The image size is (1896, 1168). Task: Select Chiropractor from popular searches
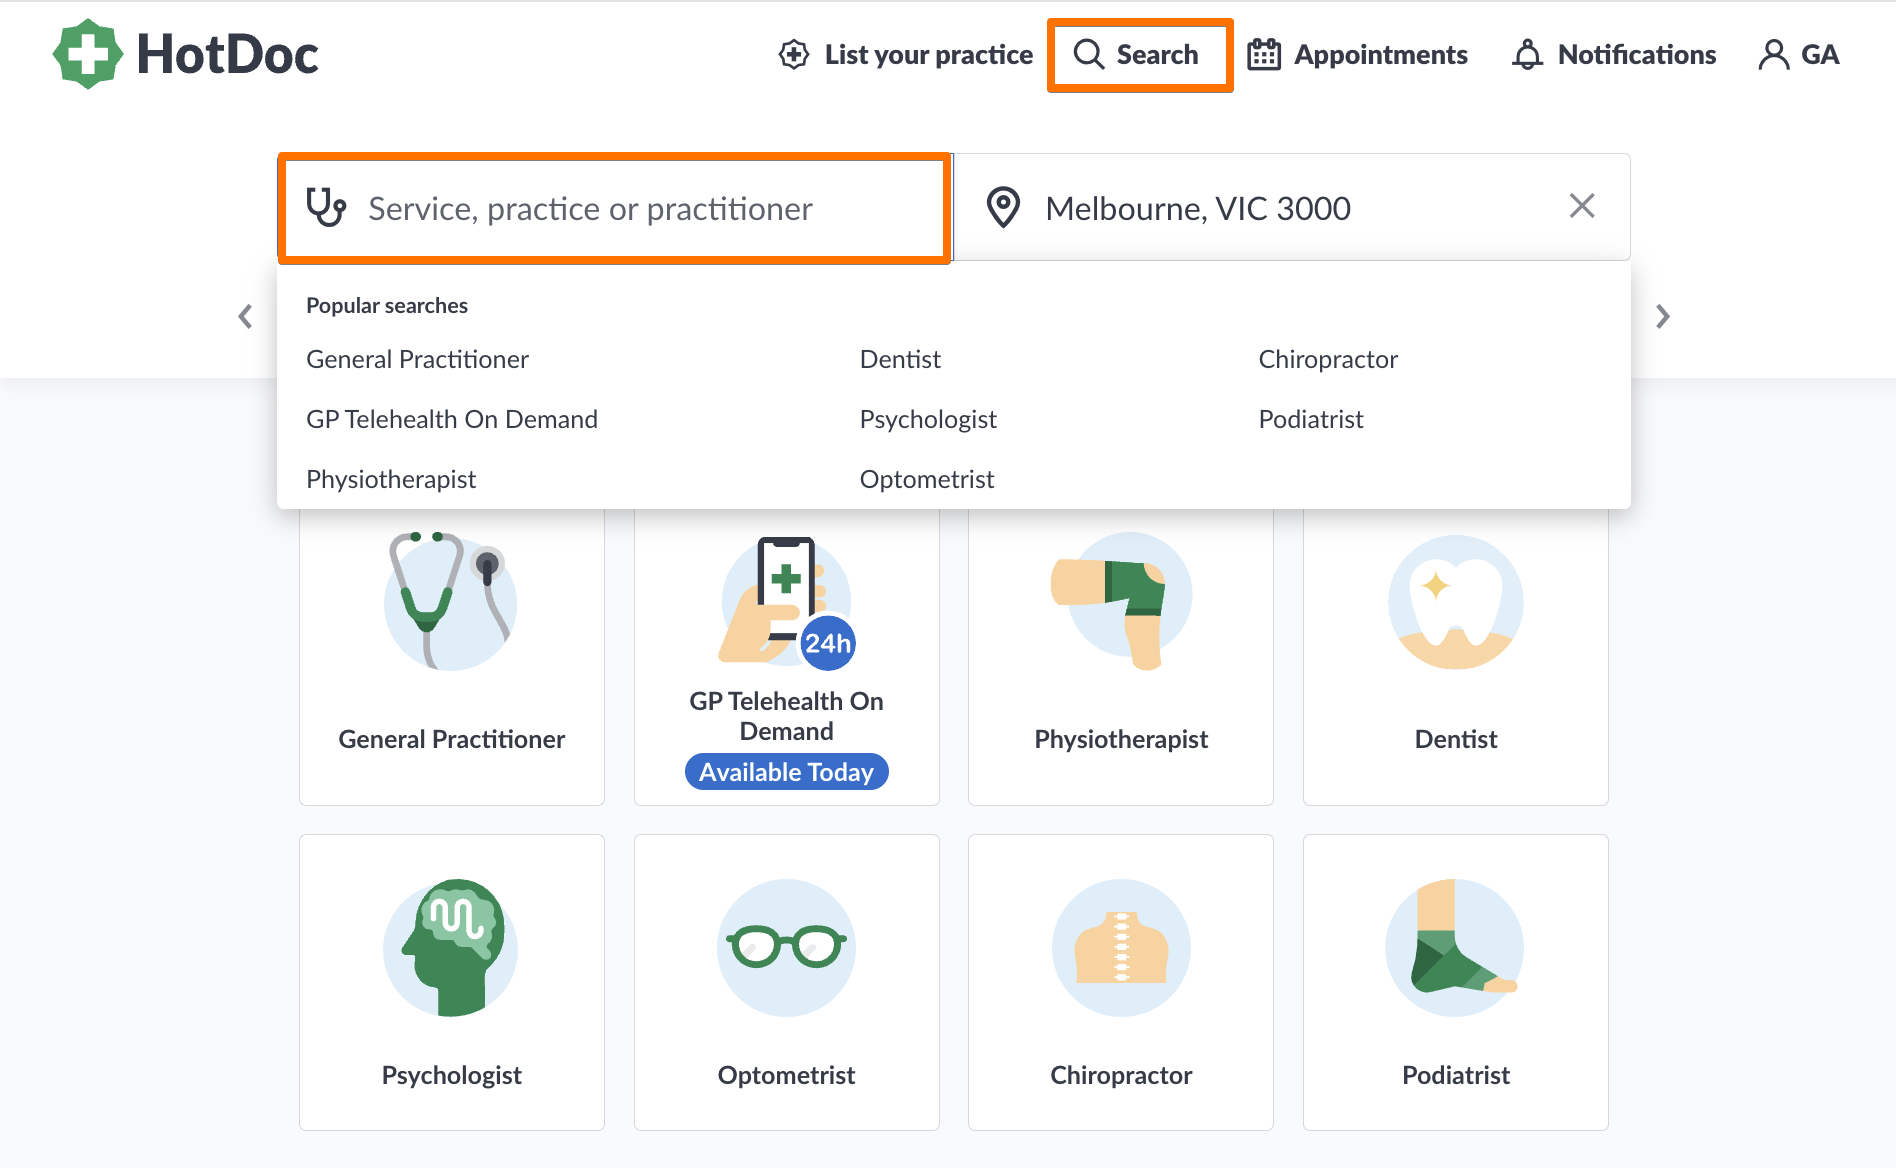(x=1328, y=359)
